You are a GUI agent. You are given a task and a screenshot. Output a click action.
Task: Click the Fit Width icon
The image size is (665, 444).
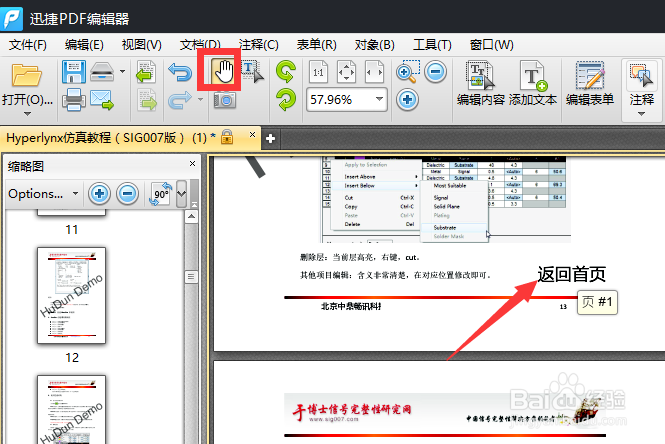click(x=374, y=72)
